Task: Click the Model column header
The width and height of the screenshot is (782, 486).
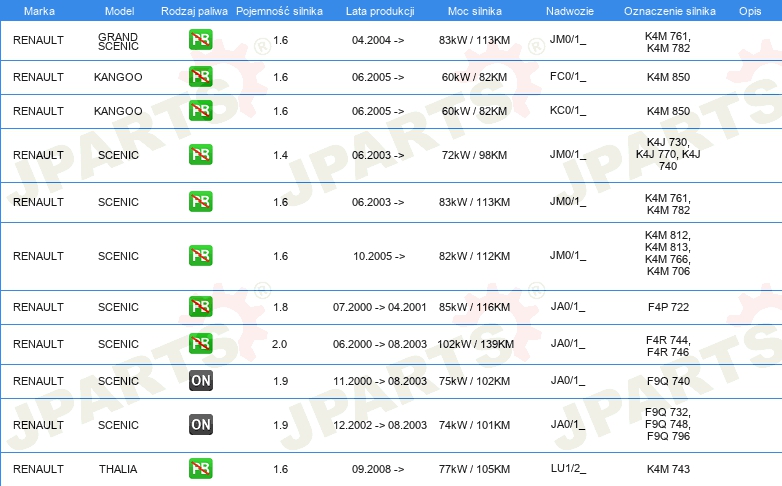Action: click(x=119, y=11)
